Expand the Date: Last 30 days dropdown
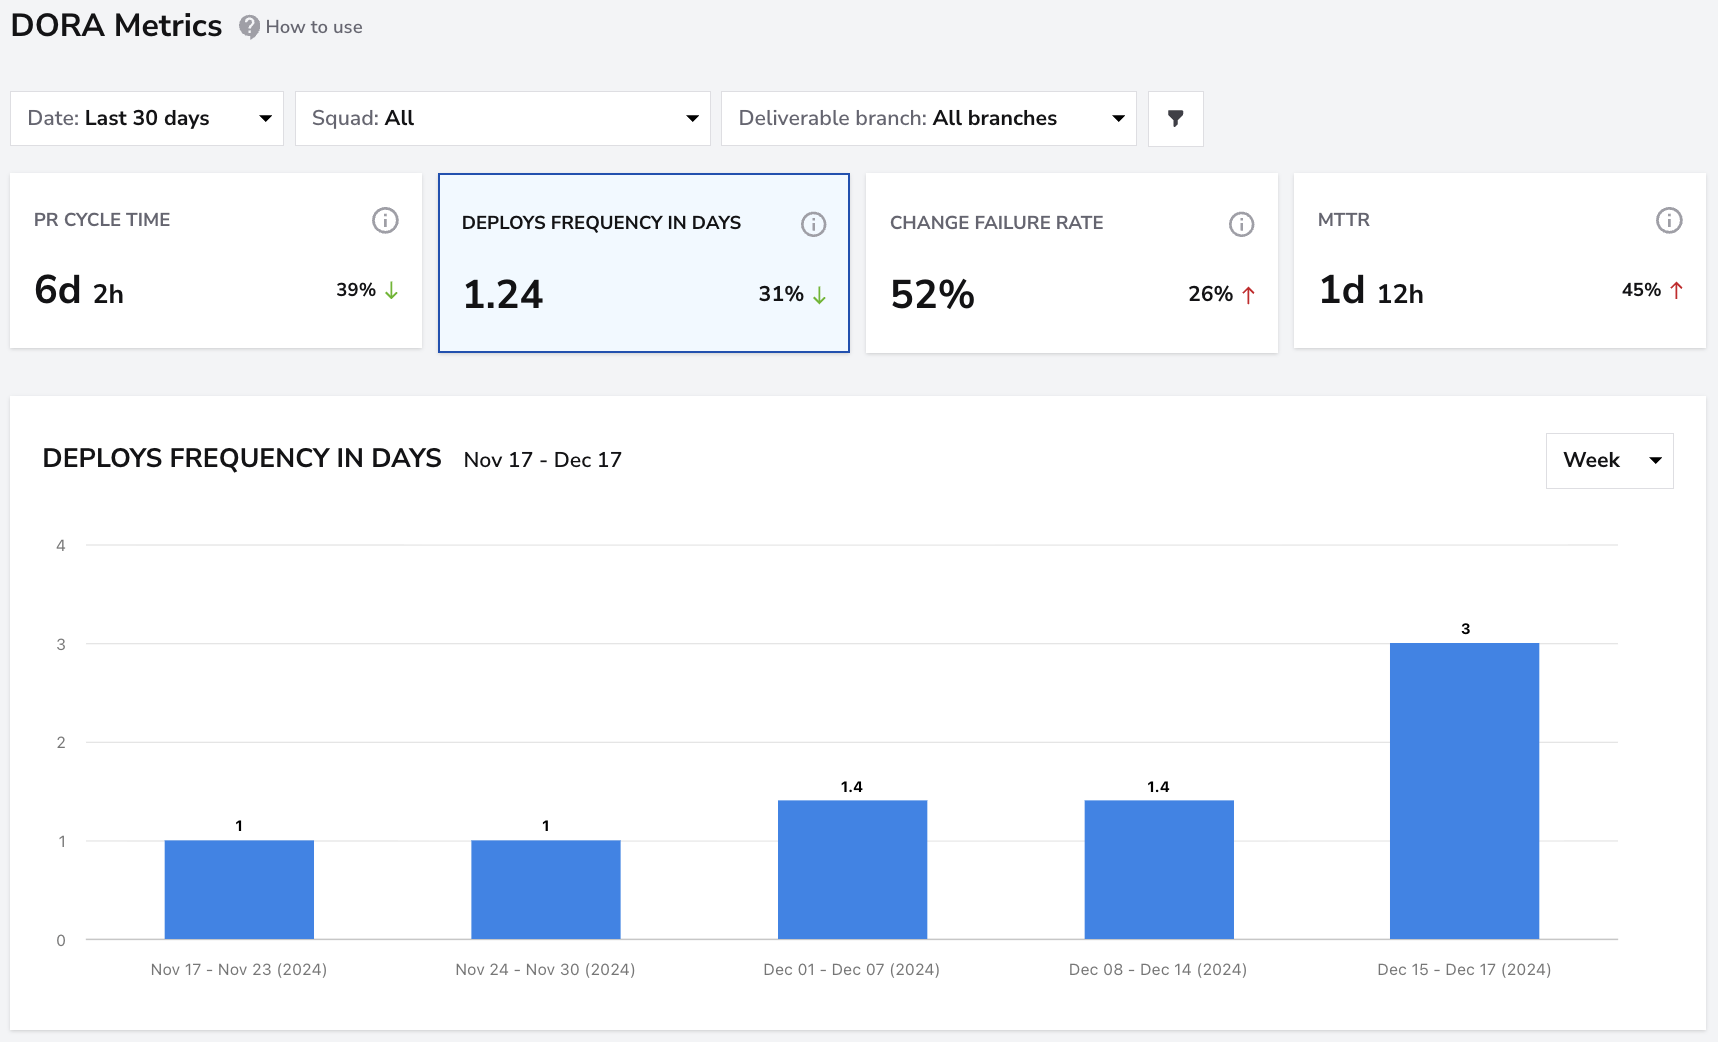The width and height of the screenshot is (1718, 1042). pyautogui.click(x=147, y=119)
